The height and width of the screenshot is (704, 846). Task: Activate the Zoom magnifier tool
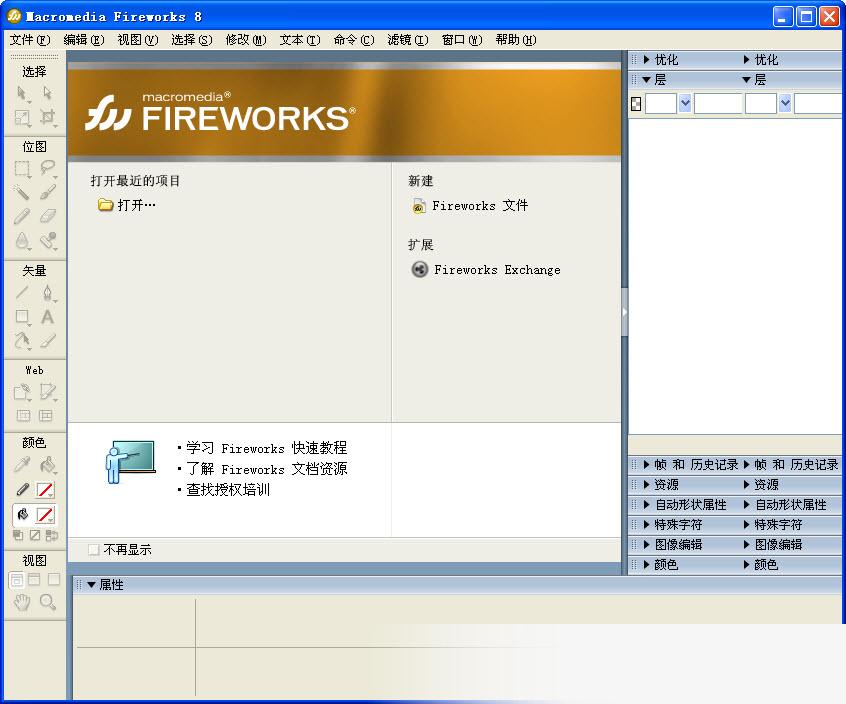(47, 602)
